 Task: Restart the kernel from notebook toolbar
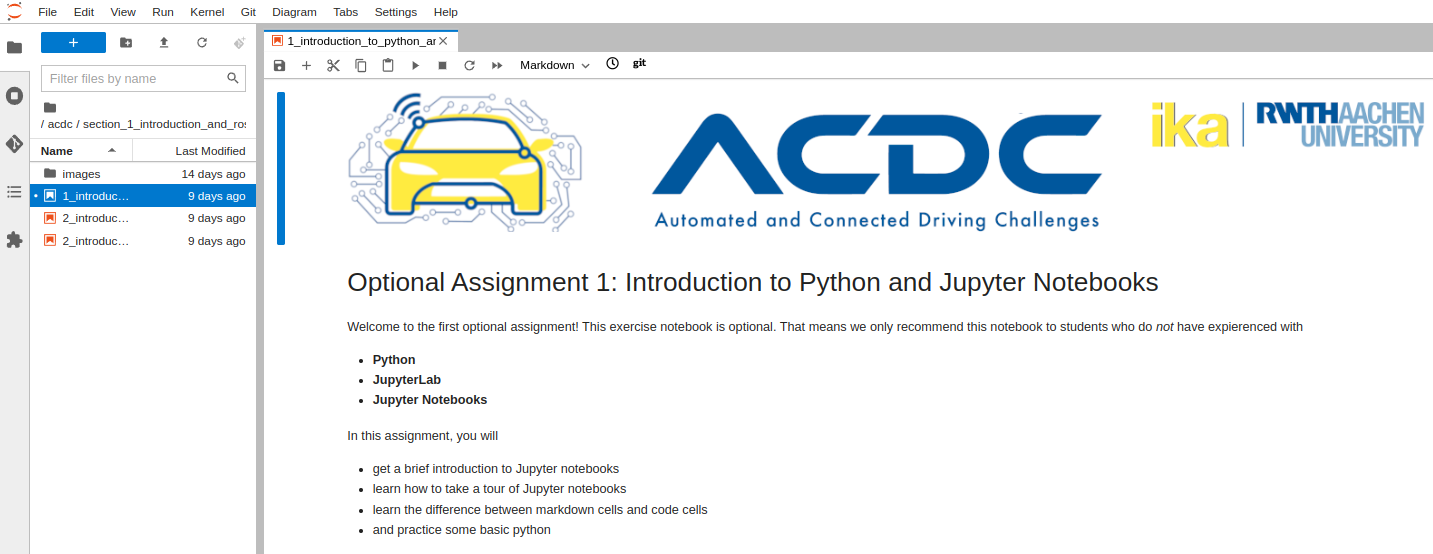pyautogui.click(x=469, y=65)
